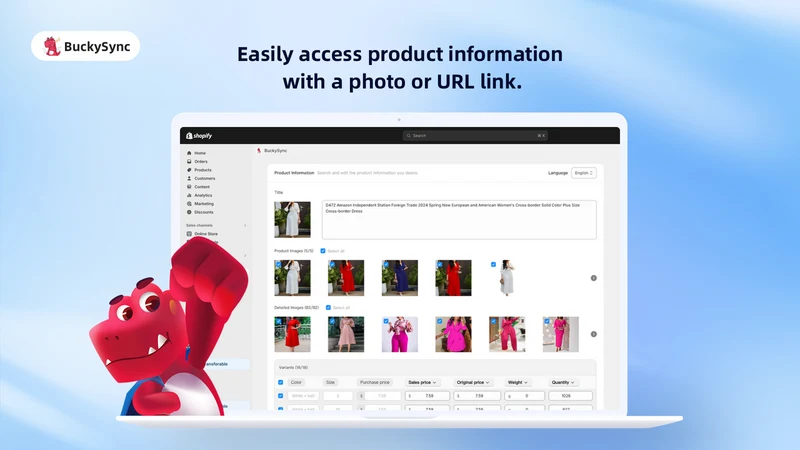Click the next arrow in the Detailed Images row

tap(593, 334)
